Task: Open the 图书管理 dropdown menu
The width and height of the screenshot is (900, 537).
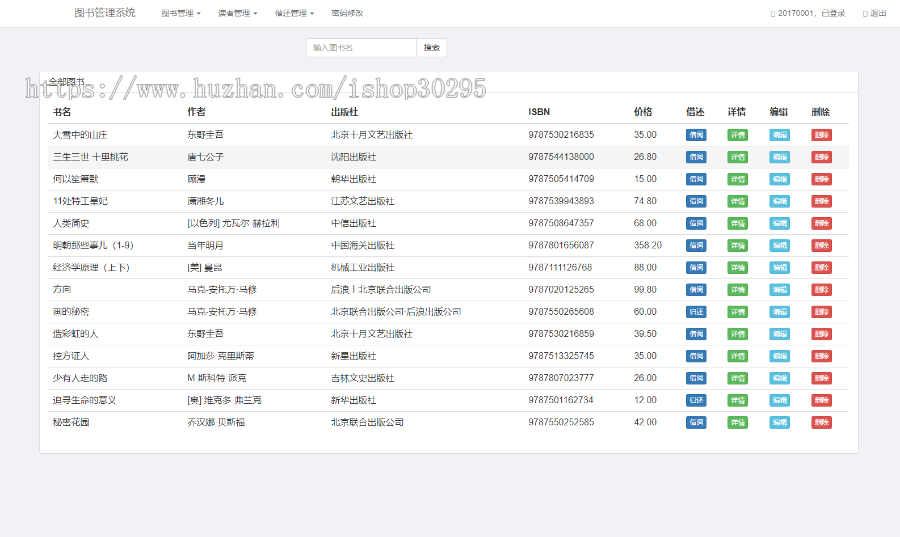Action: tap(181, 13)
